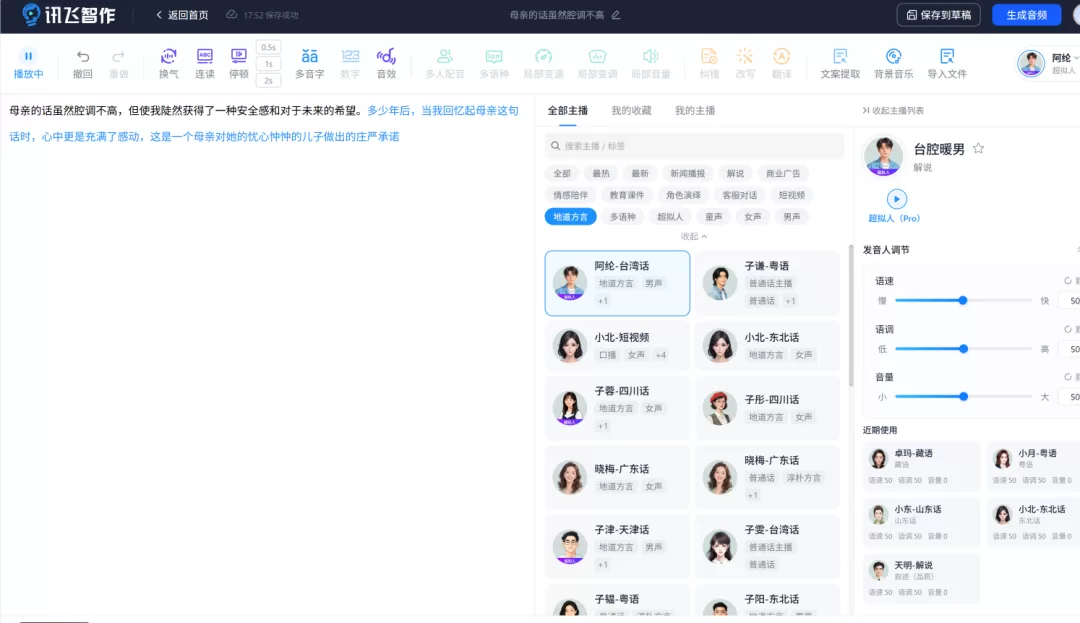Open the 音效 sound effects tool

coord(386,63)
